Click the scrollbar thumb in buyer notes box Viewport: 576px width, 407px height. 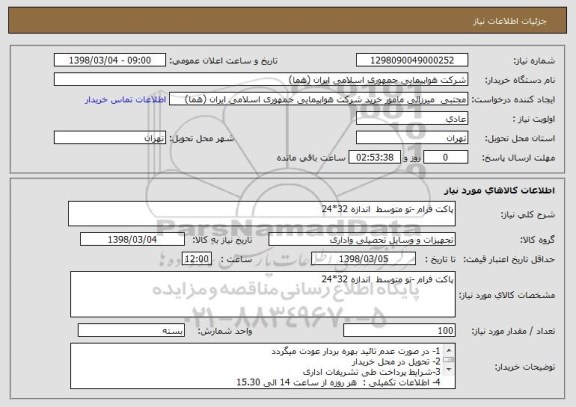[449, 360]
